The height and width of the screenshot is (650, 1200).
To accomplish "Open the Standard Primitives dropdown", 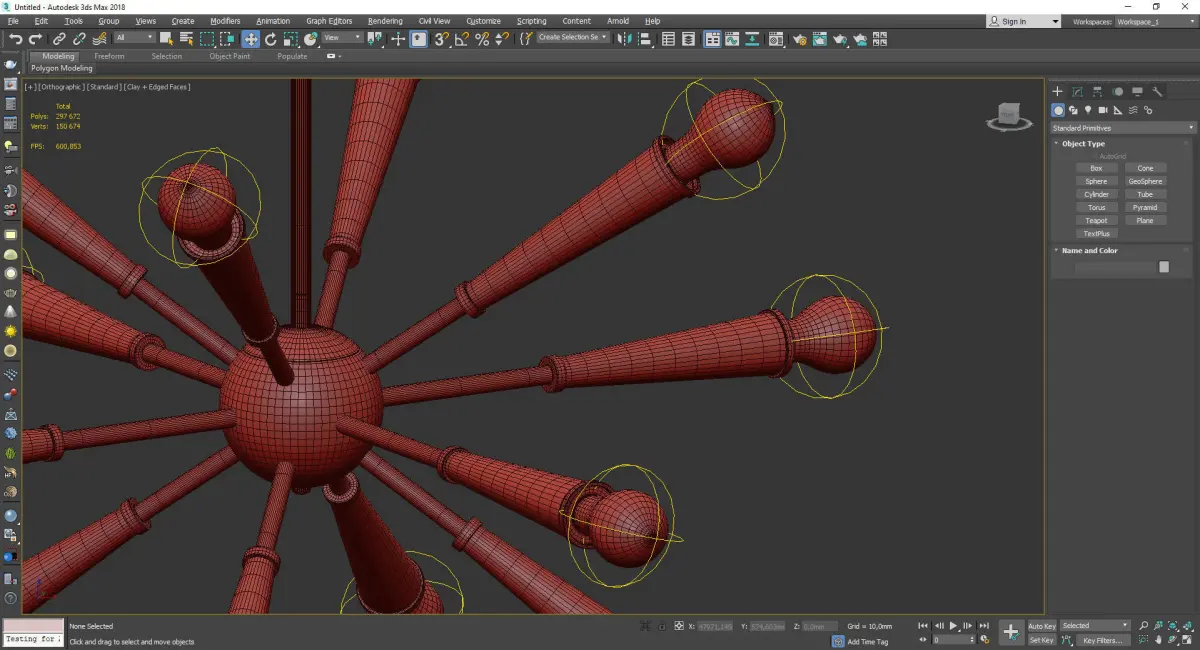I will pyautogui.click(x=1121, y=128).
